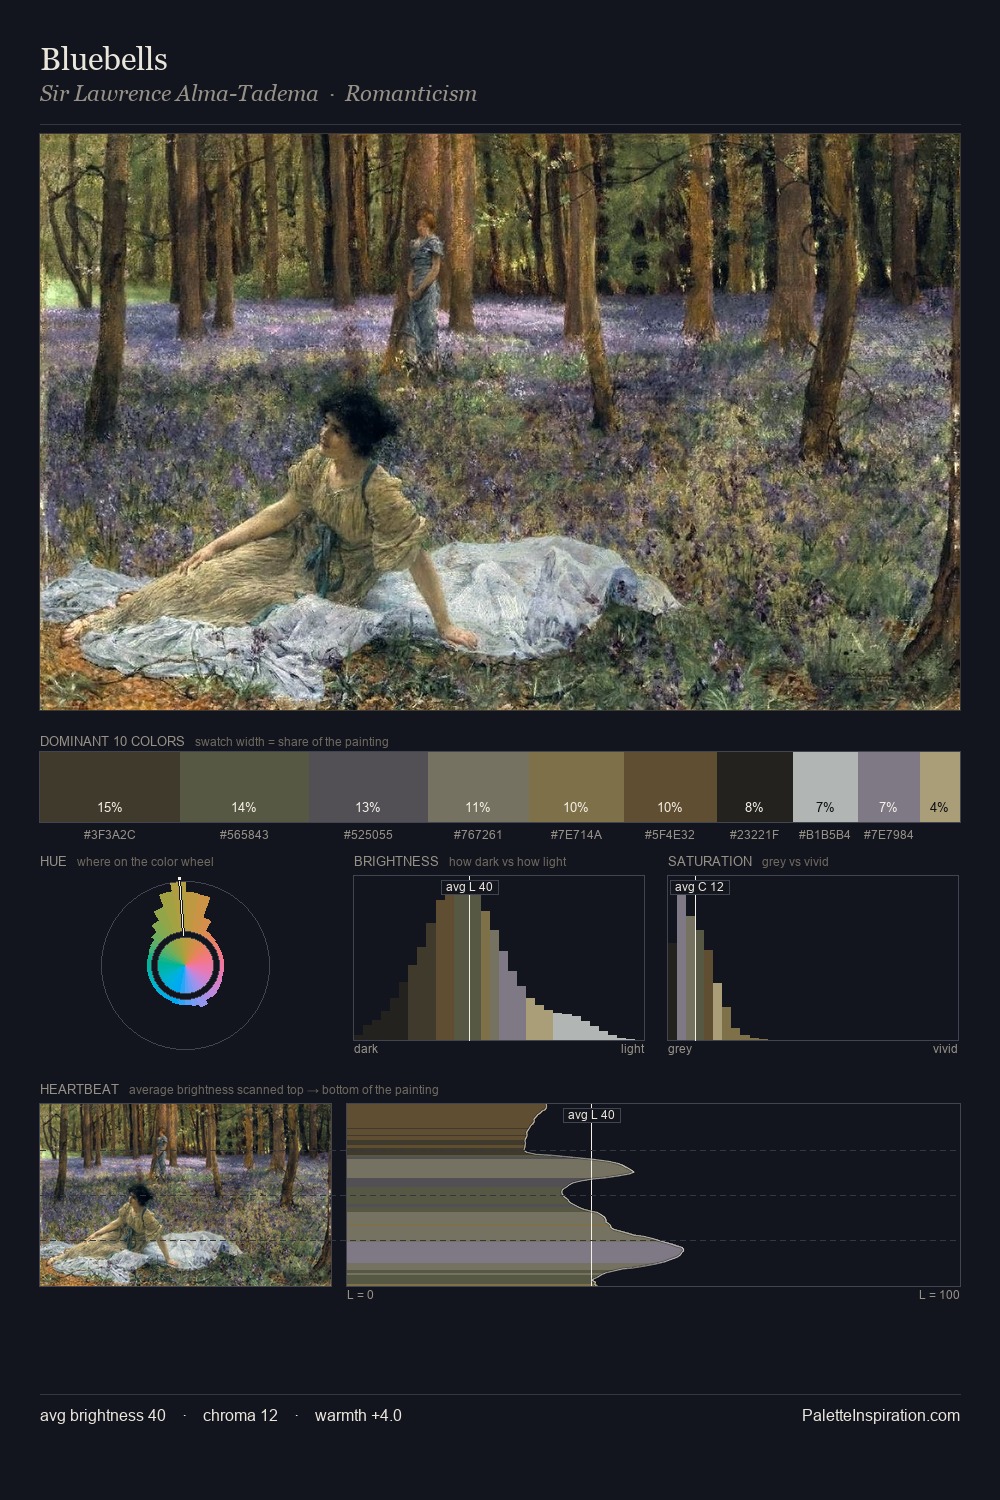1000x1500 pixels.
Task: Click the Romanticism style label
Action: 411,94
